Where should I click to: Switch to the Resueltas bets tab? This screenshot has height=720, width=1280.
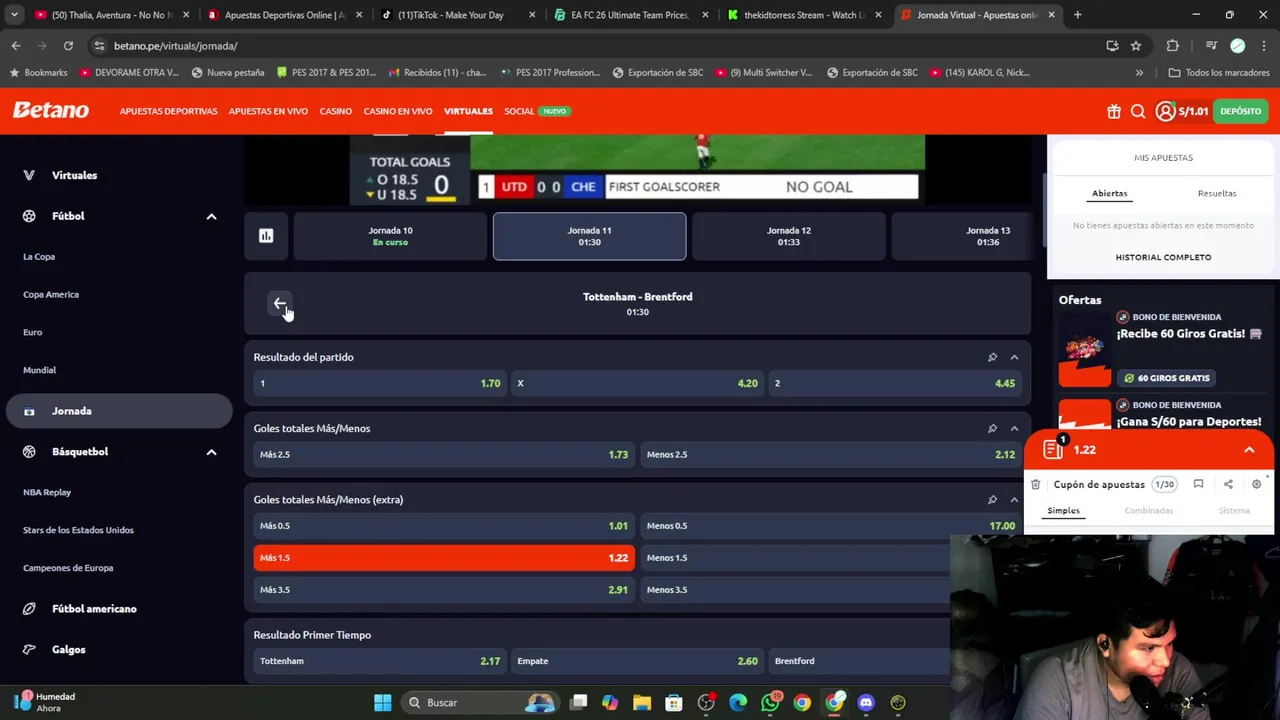click(x=1217, y=193)
